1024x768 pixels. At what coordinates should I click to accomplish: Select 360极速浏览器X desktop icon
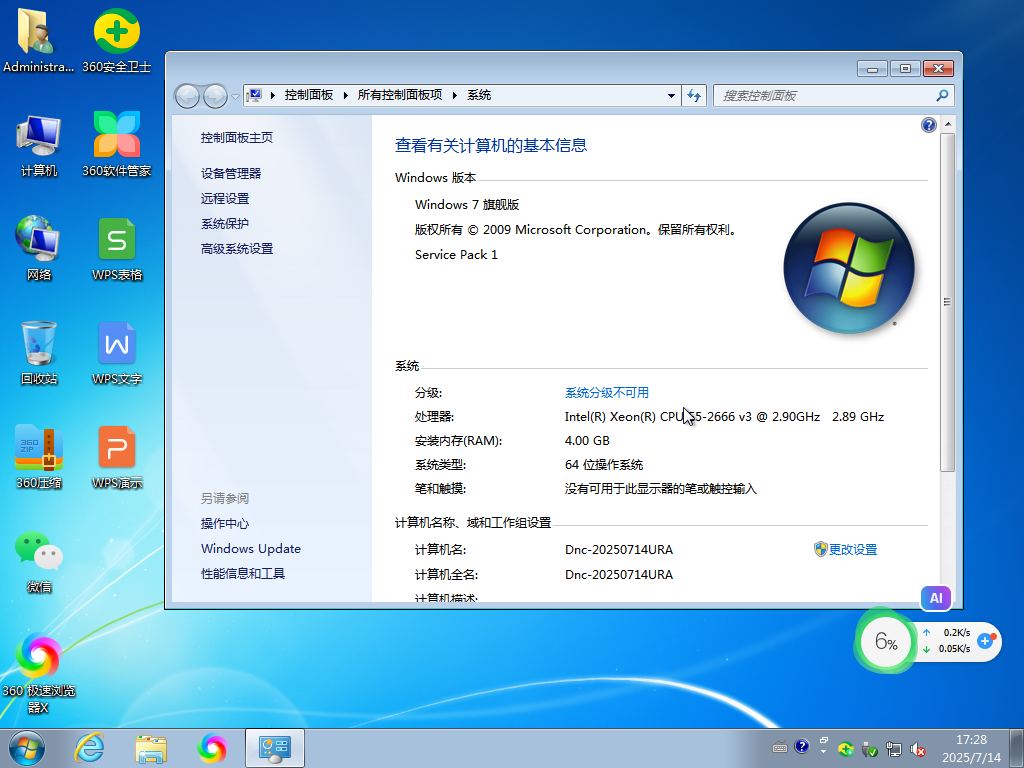pos(39,673)
